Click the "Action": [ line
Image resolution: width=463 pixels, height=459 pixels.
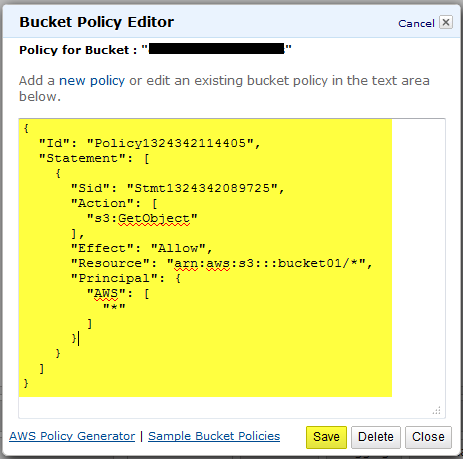click(114, 203)
